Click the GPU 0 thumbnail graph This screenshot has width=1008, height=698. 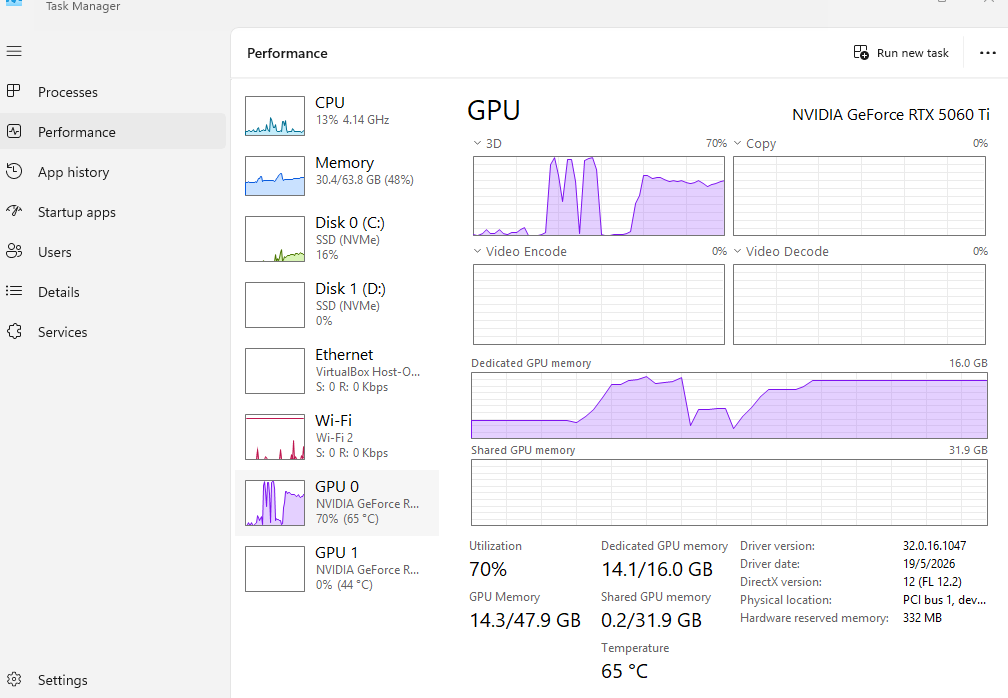pos(274,503)
